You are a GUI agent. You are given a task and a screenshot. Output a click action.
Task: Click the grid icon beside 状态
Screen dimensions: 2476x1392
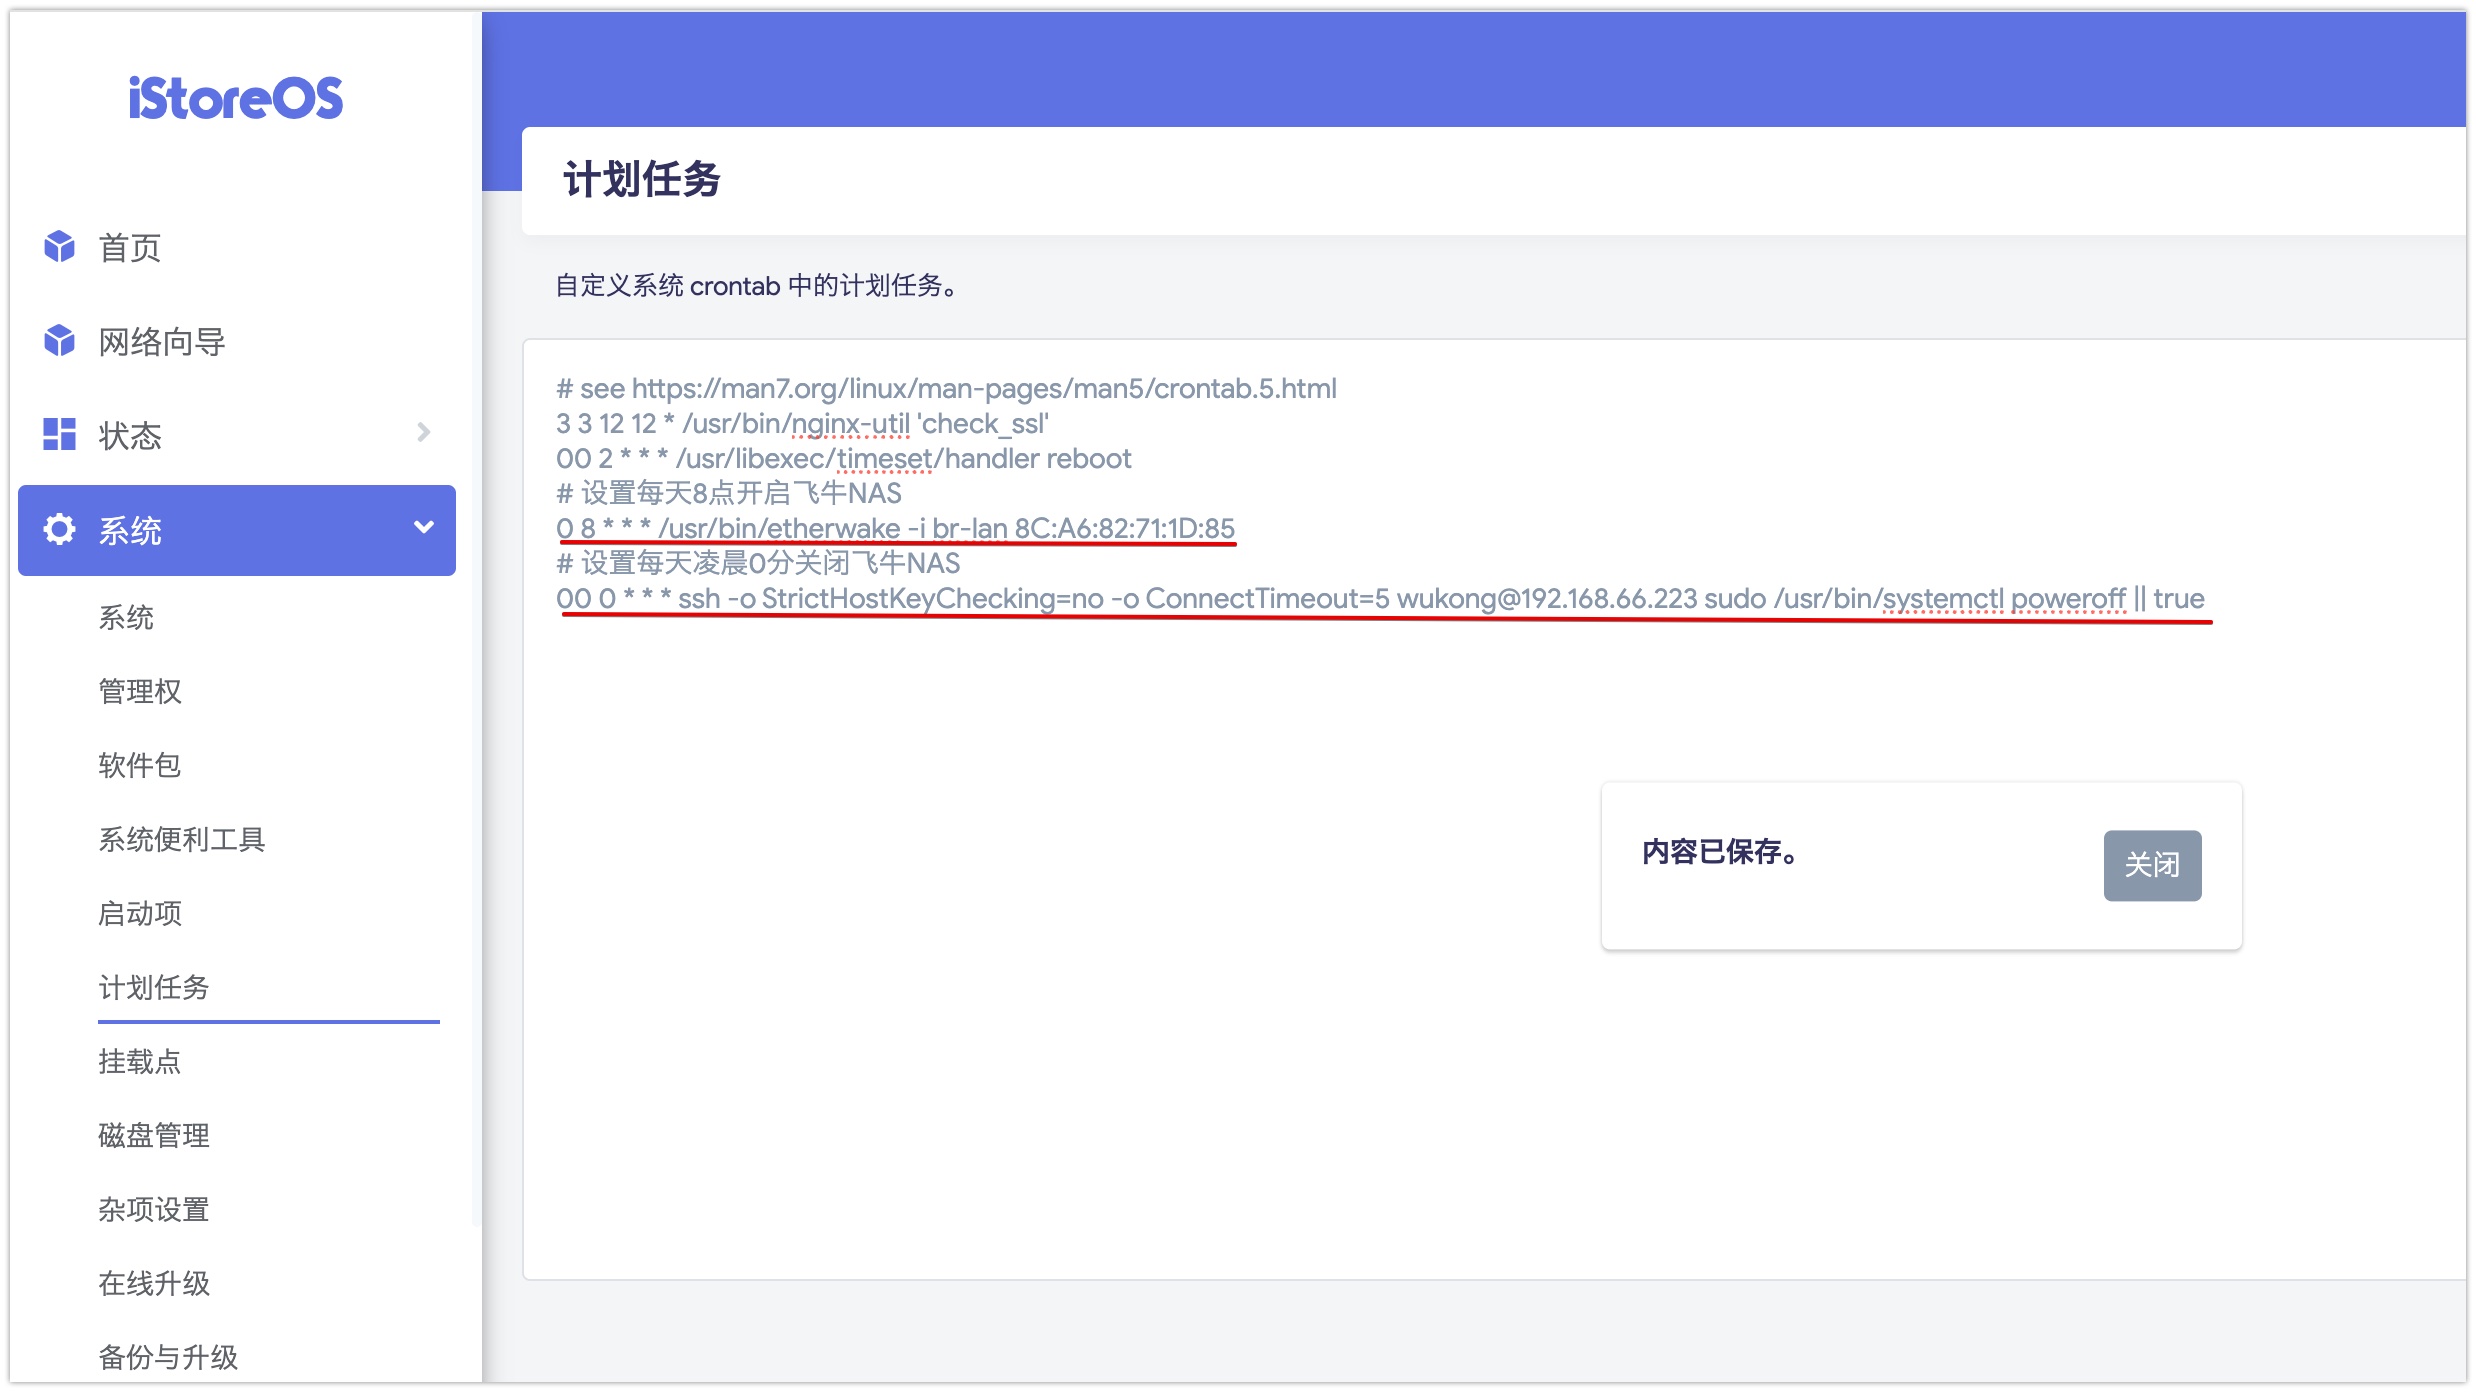pos(59,434)
